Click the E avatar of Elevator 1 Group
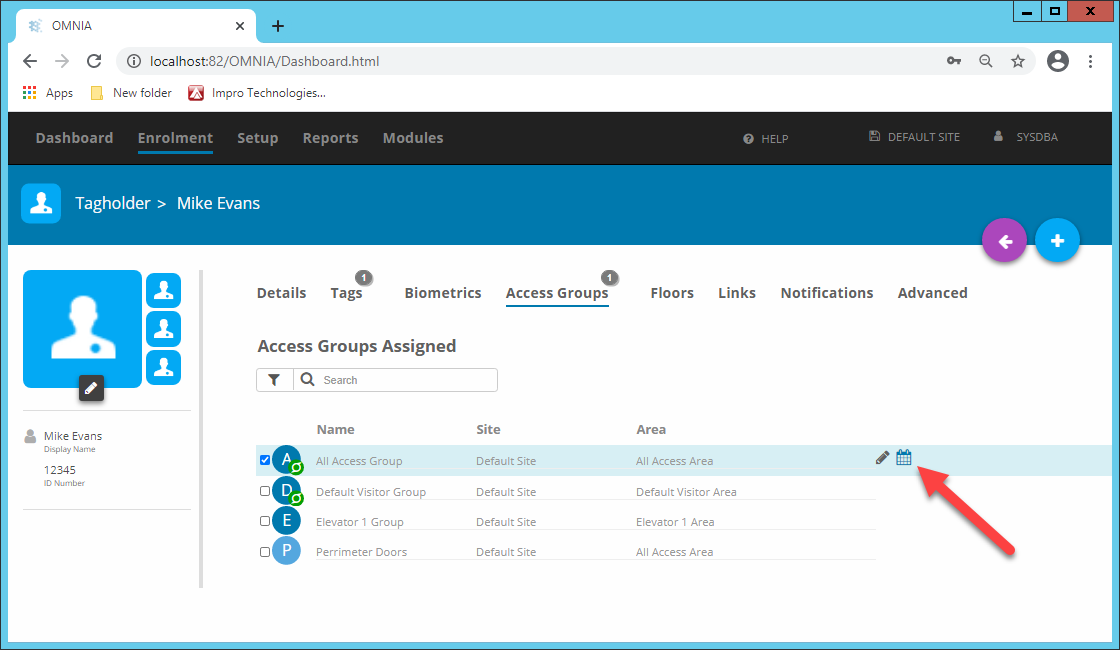This screenshot has width=1120, height=650. tap(287, 521)
